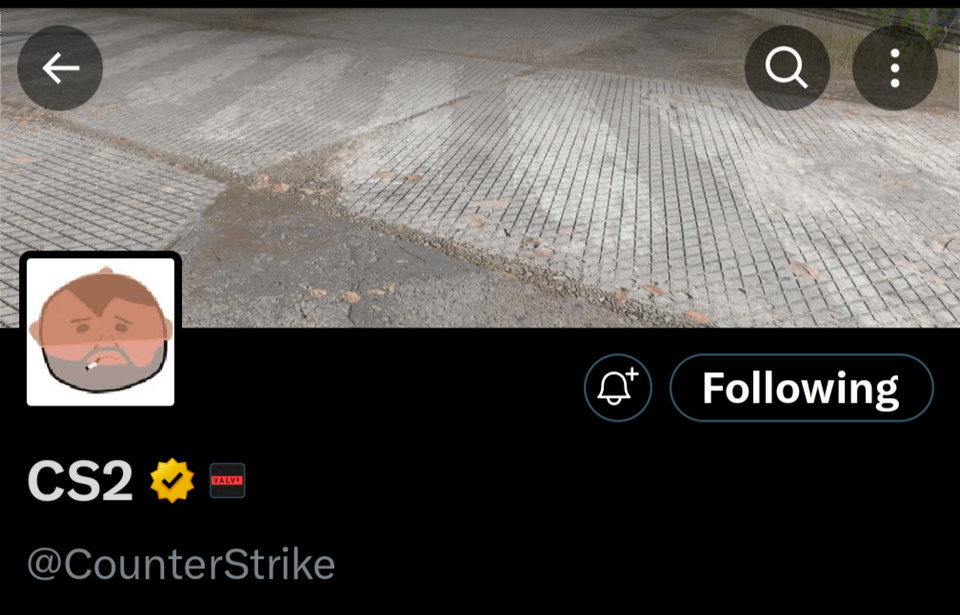Expand the vertical ellipsis menu
Image resolution: width=960 pixels, height=615 pixels.
coord(895,67)
